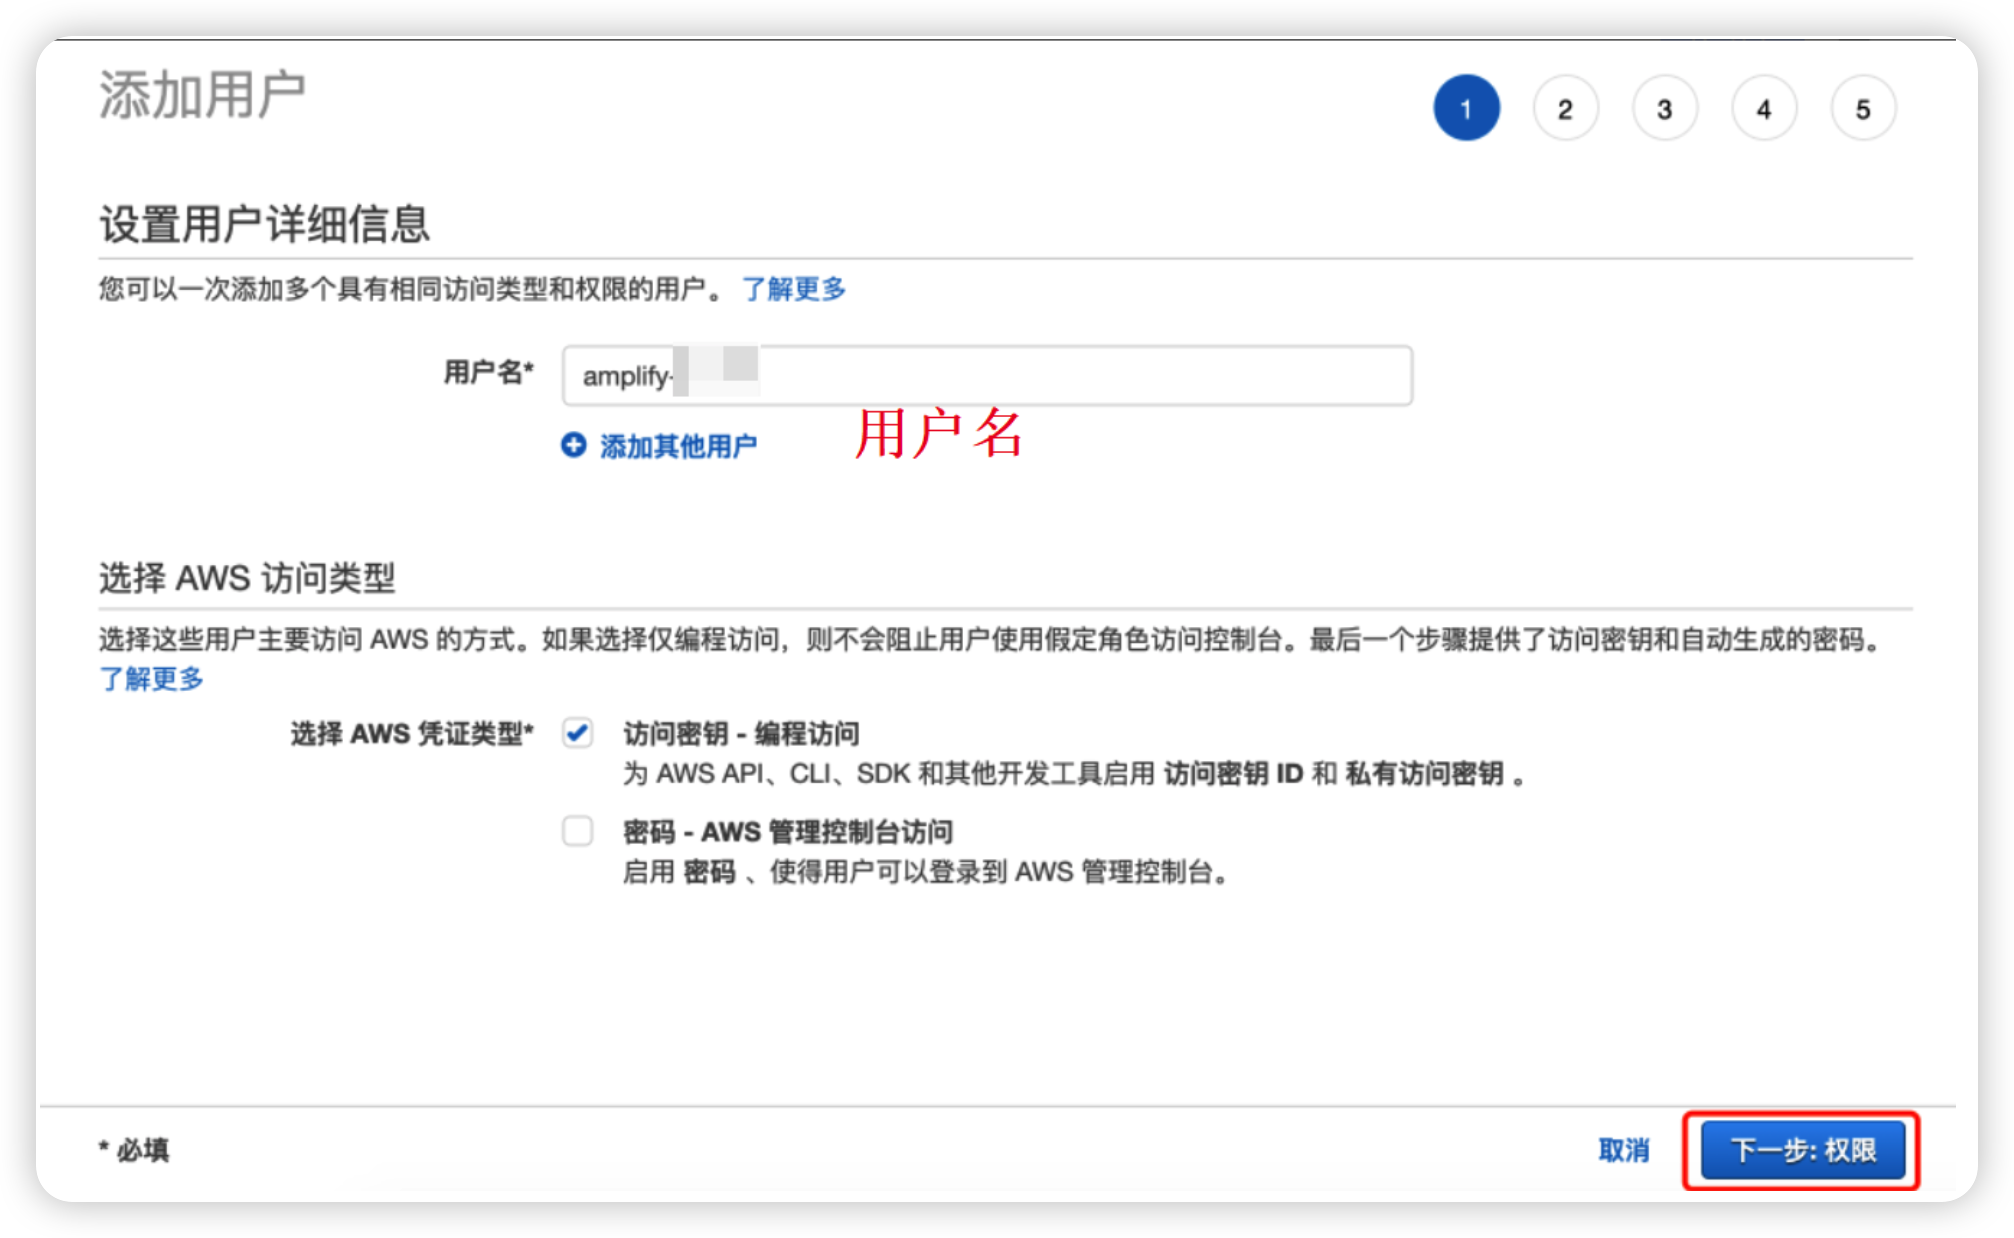This screenshot has height=1238, width=2014.
Task: Jump to step 2 in wizard
Action: click(x=1565, y=108)
